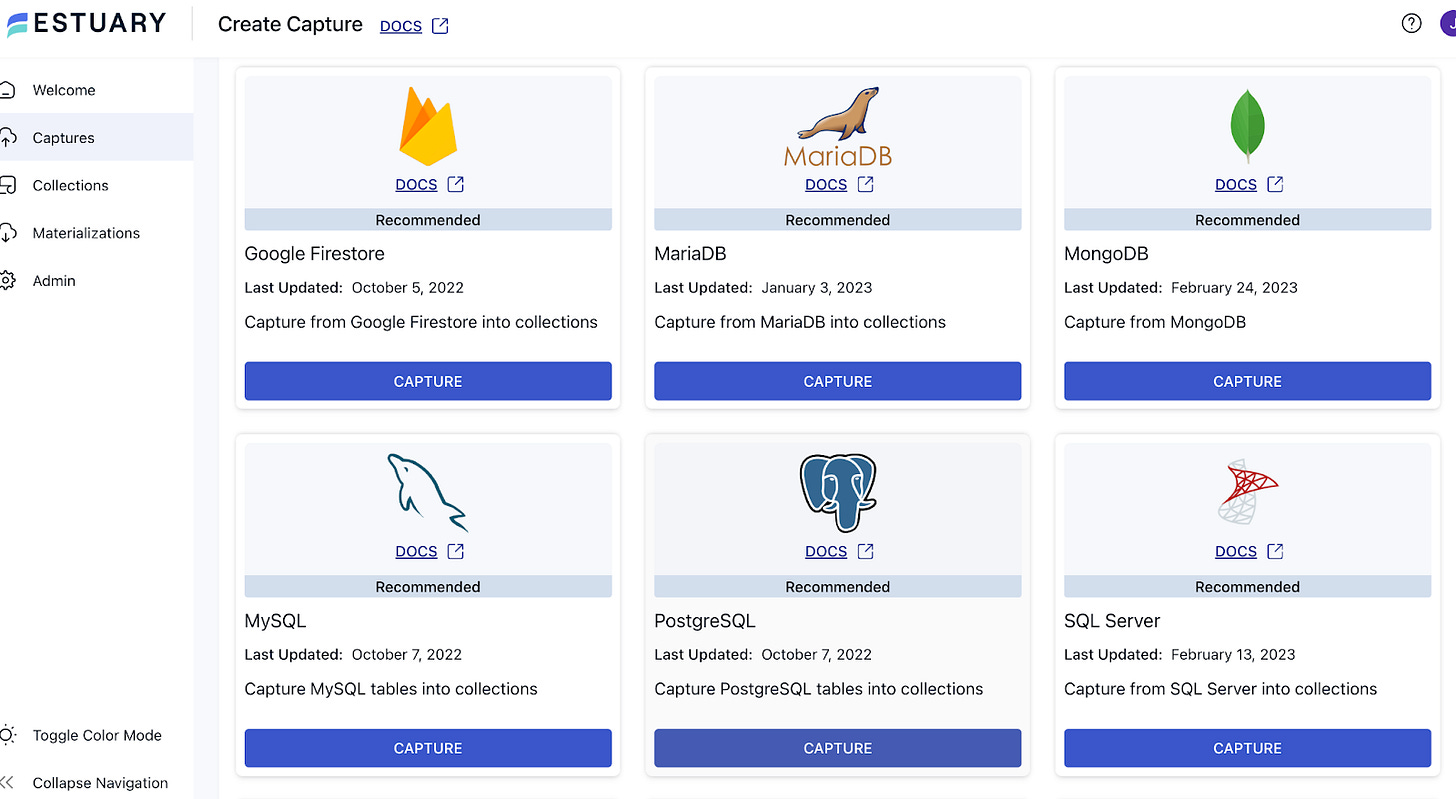Go to the Welcome page
Screen dimensions: 1456x799
64,90
